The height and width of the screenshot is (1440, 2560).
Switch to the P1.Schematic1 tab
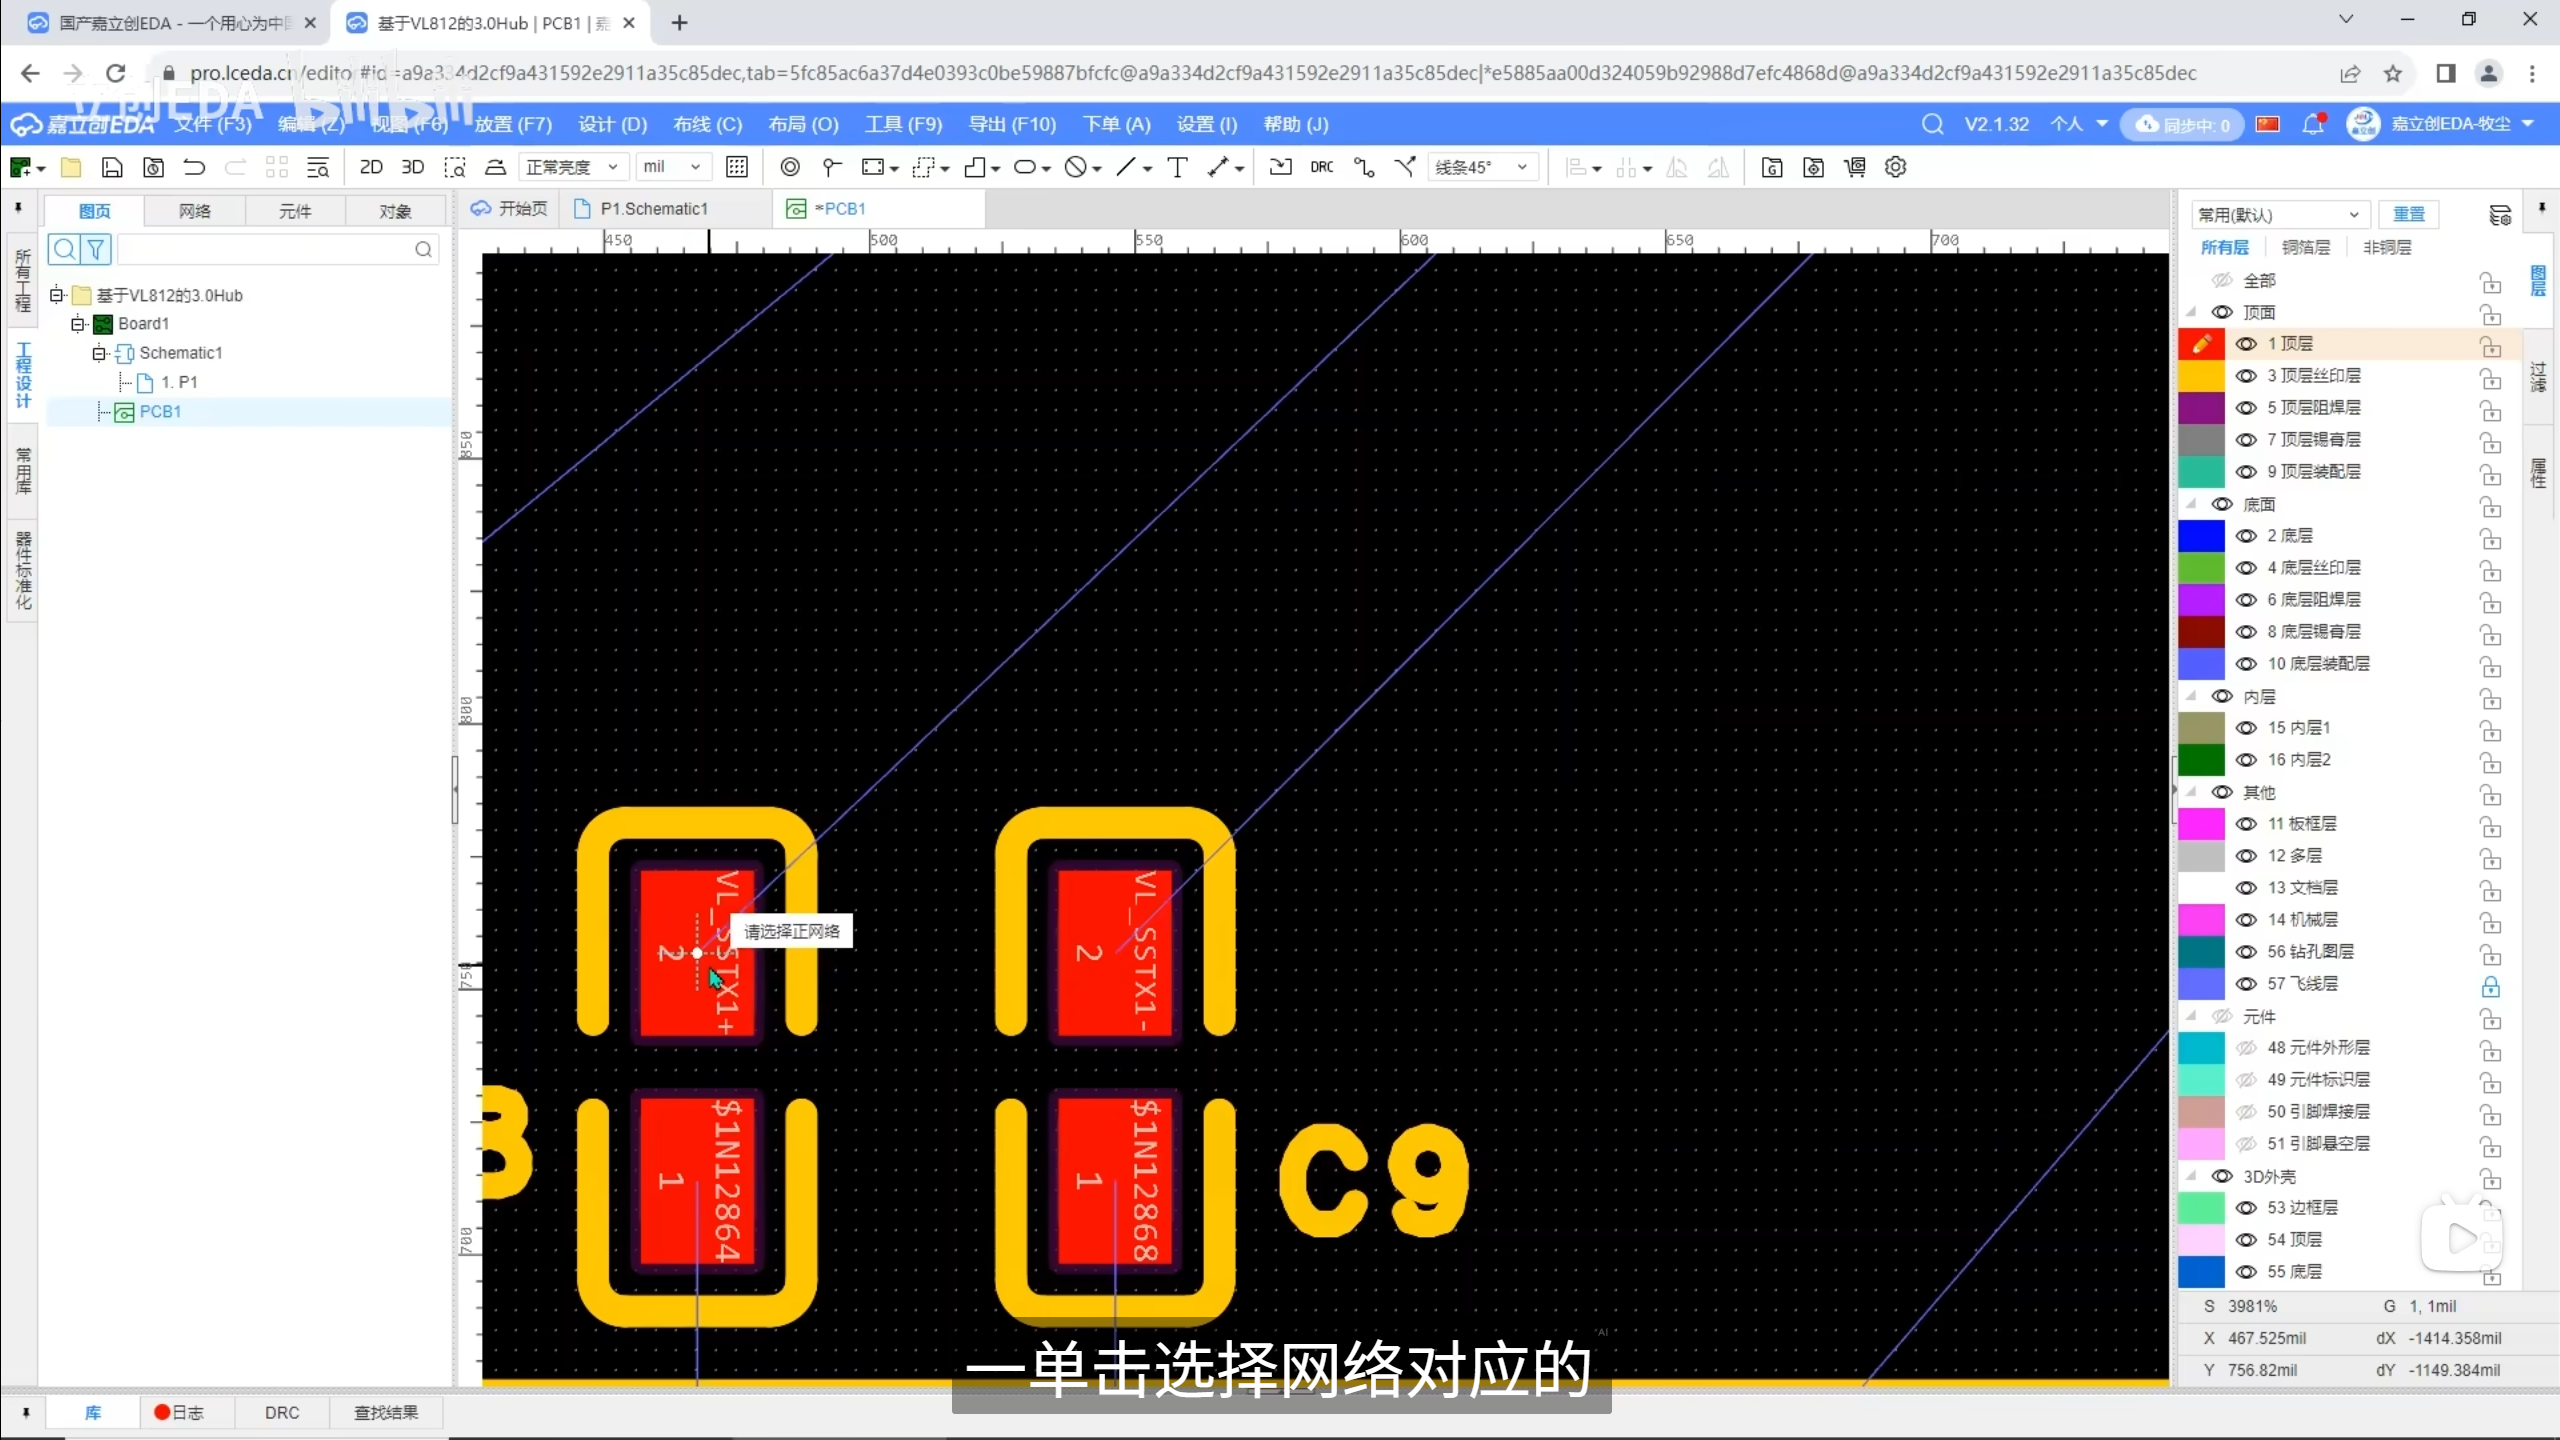pos(653,208)
